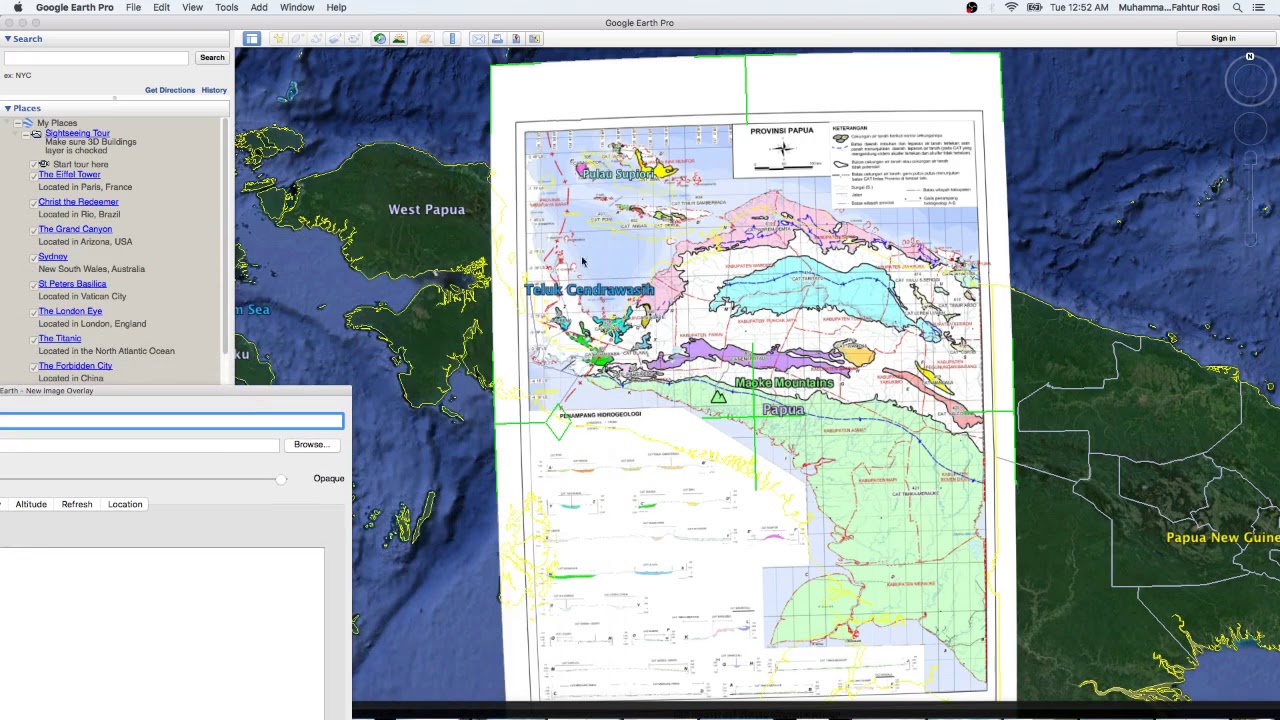Open the Edit menu
1280x720 pixels.
[161, 7]
